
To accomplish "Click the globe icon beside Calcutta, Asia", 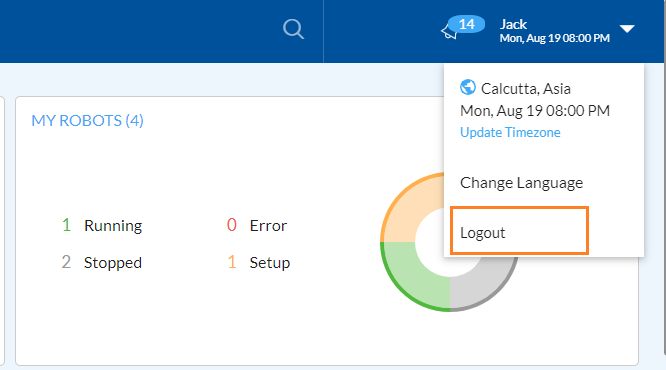I will (468, 88).
